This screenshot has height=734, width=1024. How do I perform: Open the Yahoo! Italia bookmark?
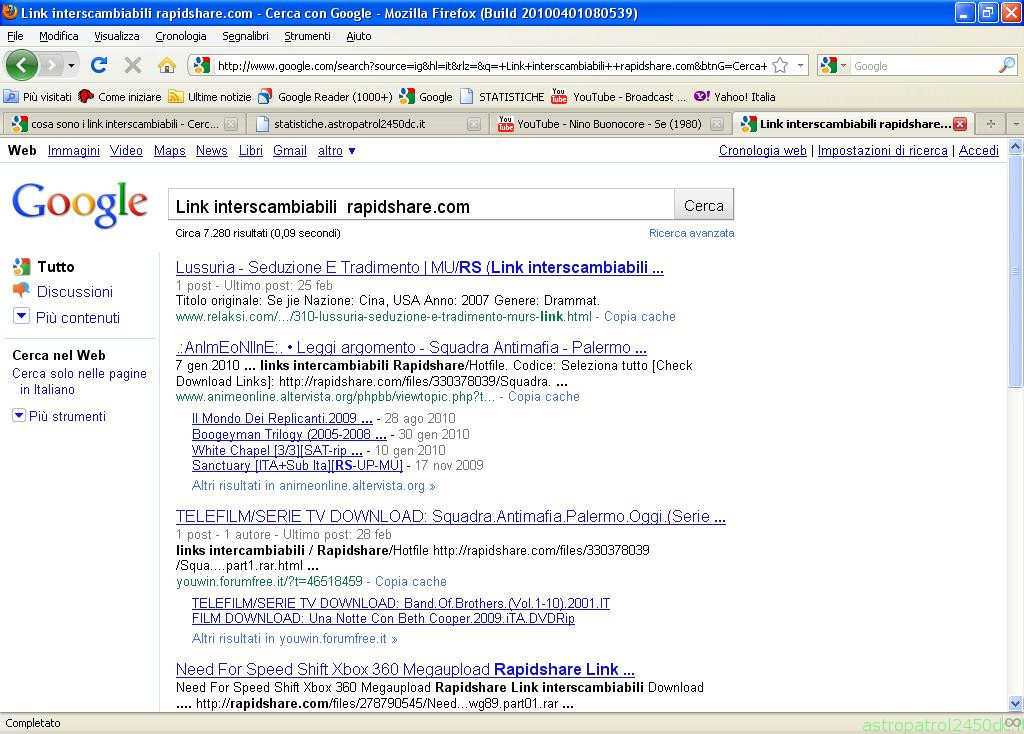tap(735, 97)
